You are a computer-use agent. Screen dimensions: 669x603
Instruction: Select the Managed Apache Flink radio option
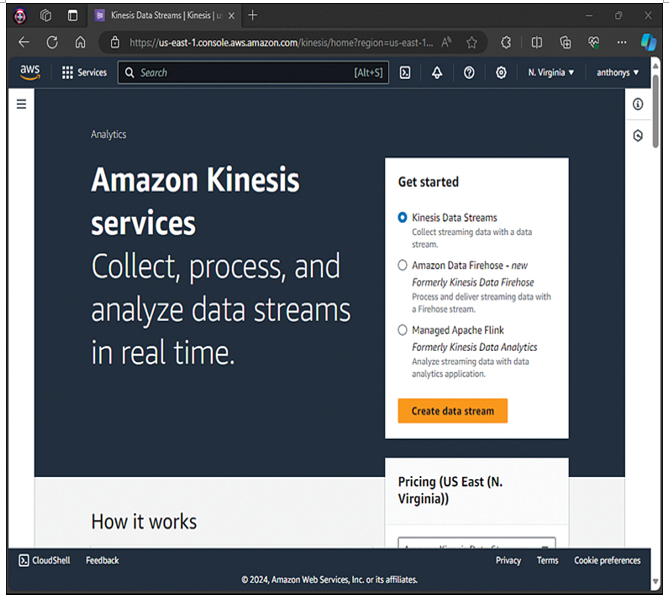click(x=402, y=330)
